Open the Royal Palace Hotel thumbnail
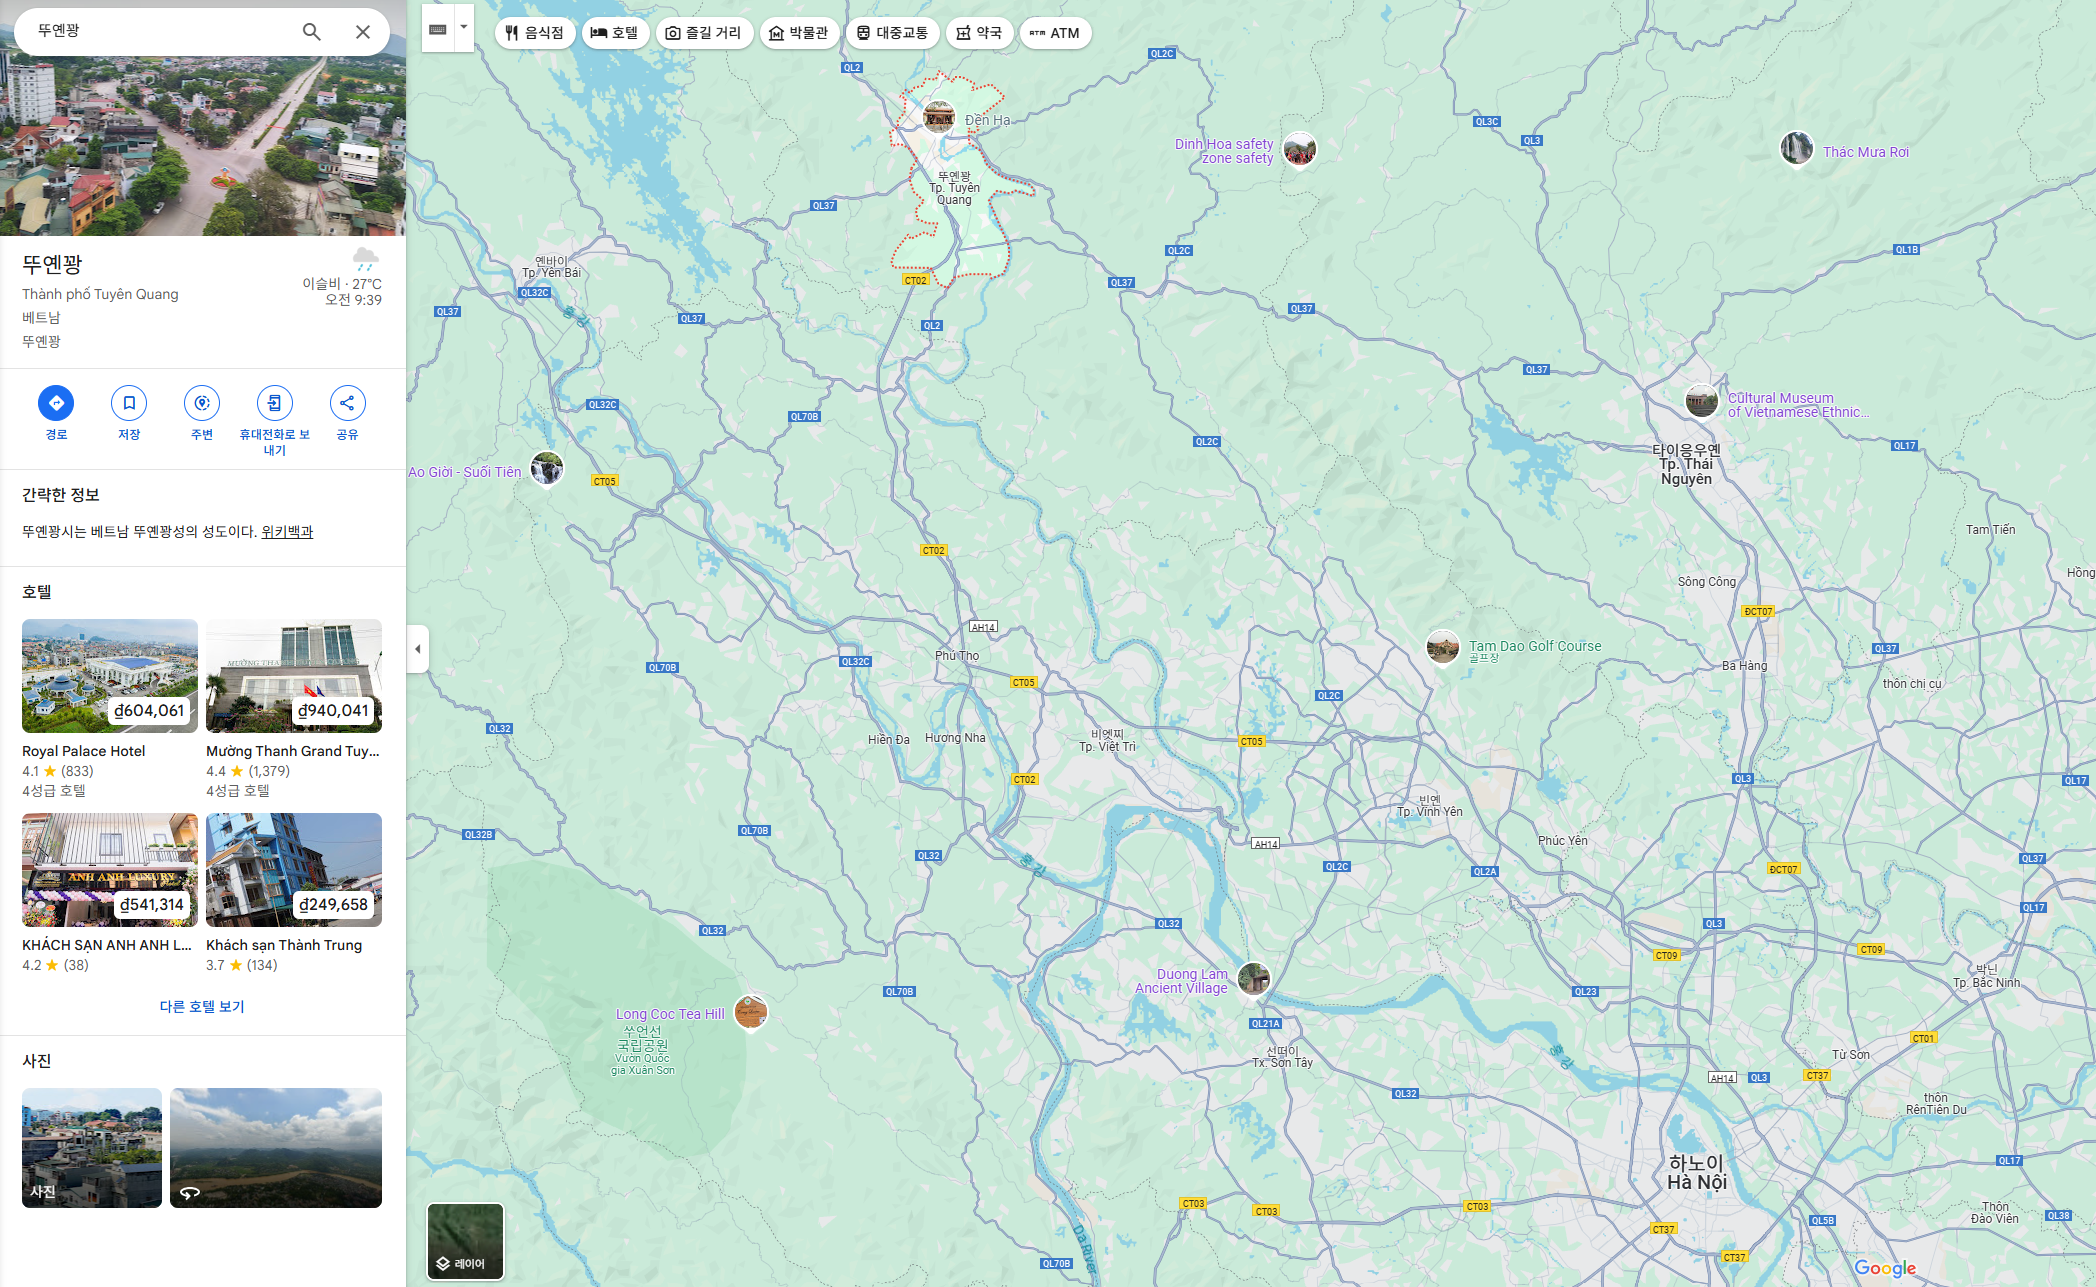The width and height of the screenshot is (2096, 1287). (x=110, y=676)
